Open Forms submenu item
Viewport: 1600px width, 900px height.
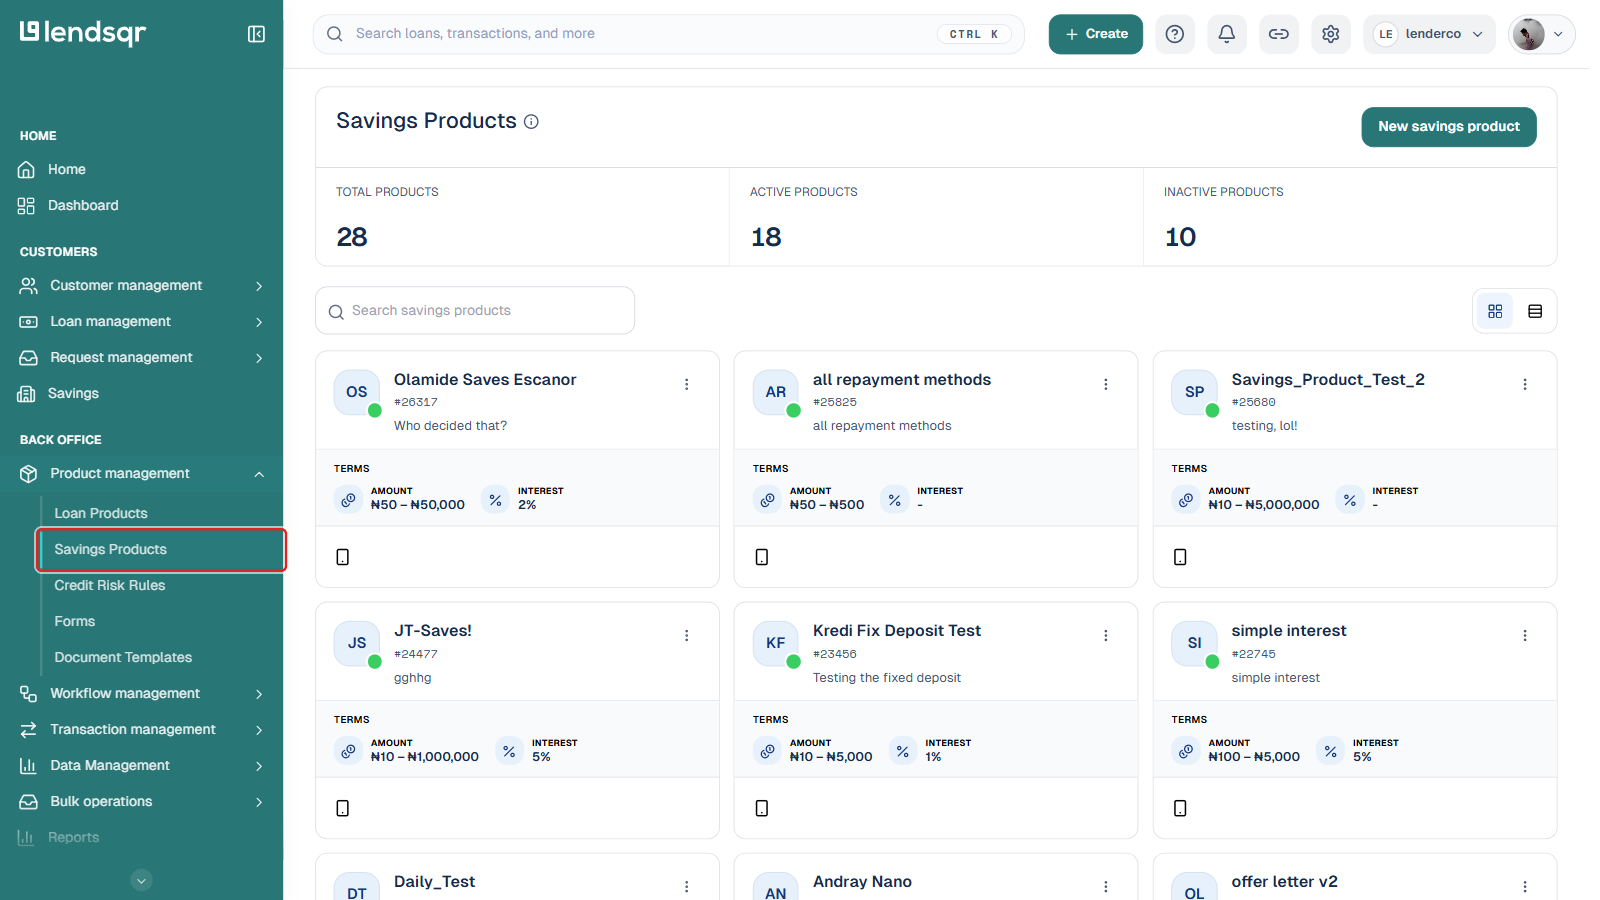(x=75, y=622)
